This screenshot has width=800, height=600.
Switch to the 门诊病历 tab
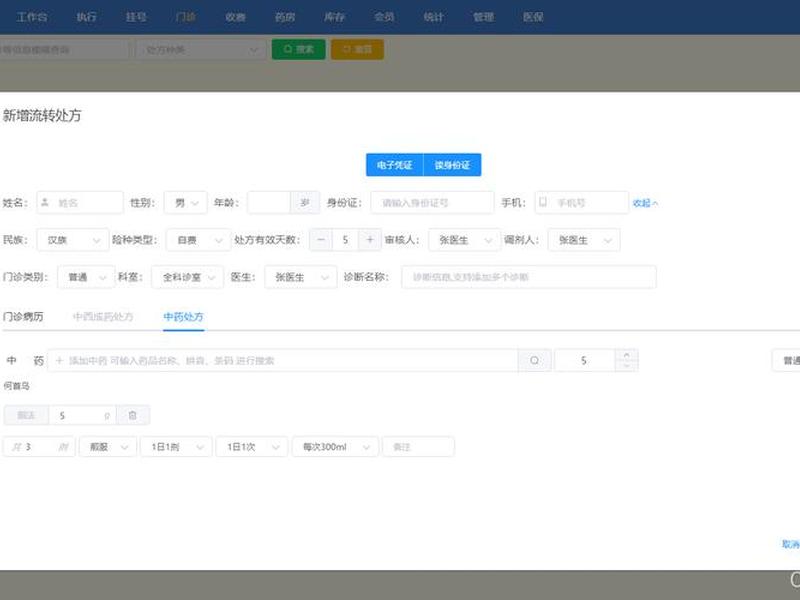[x=23, y=317]
